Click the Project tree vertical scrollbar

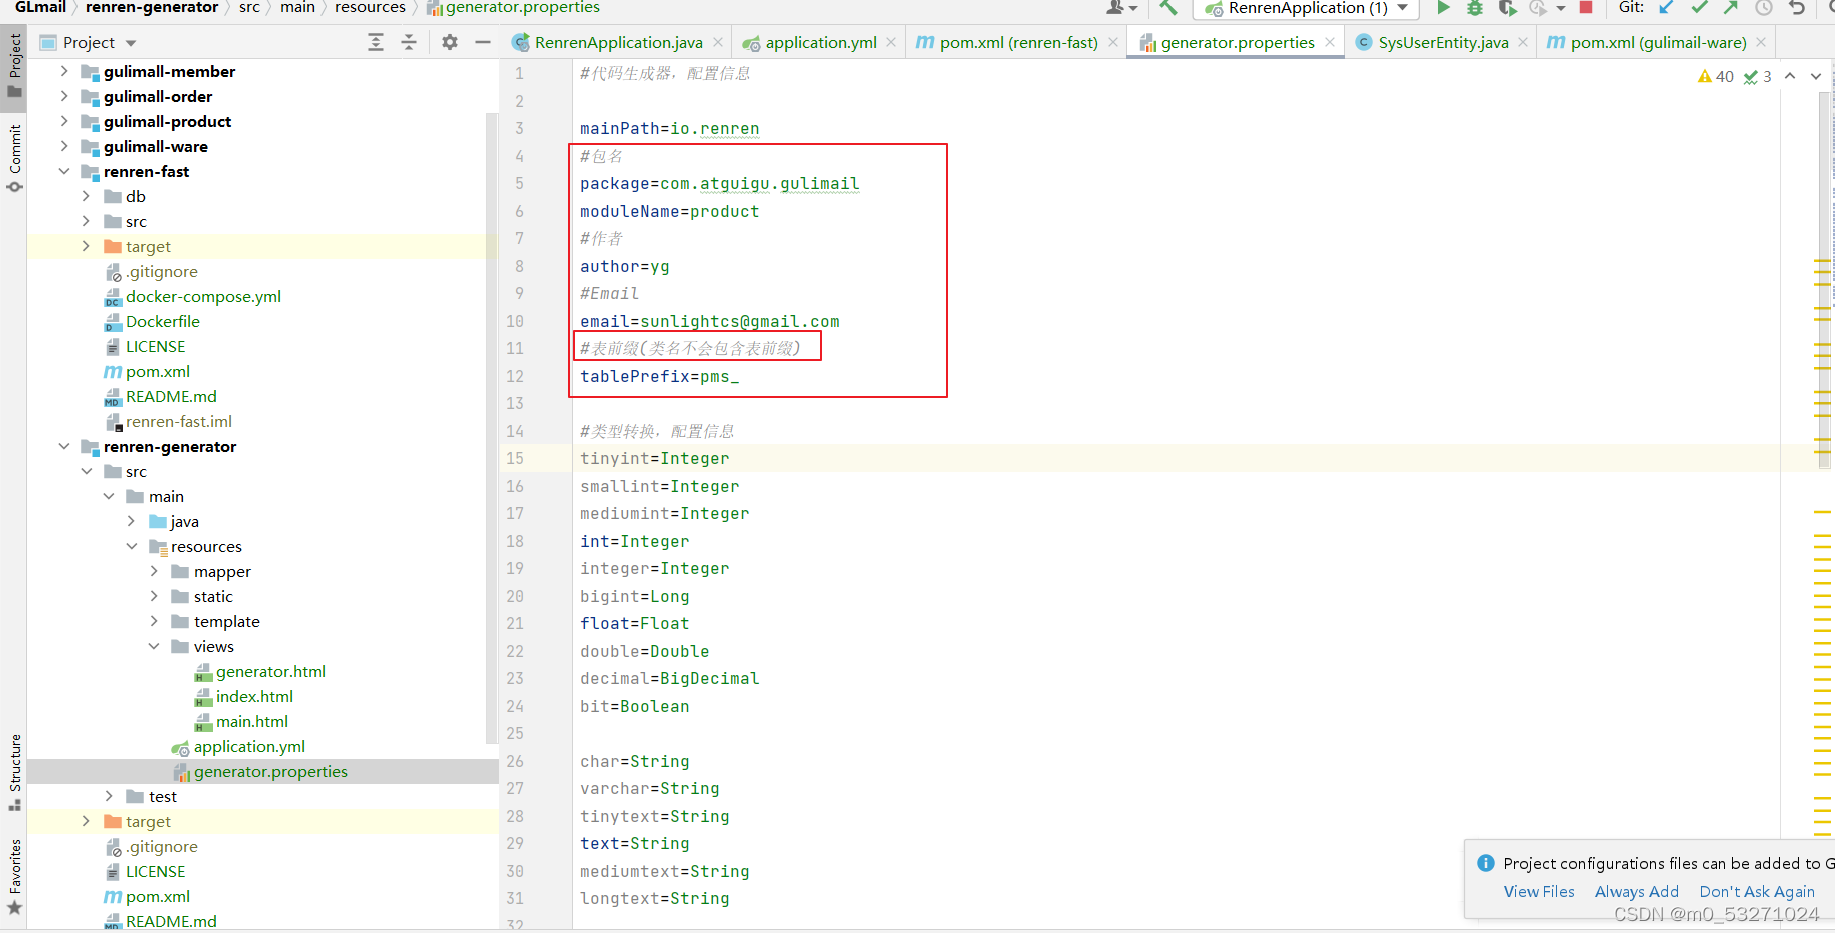point(491,428)
